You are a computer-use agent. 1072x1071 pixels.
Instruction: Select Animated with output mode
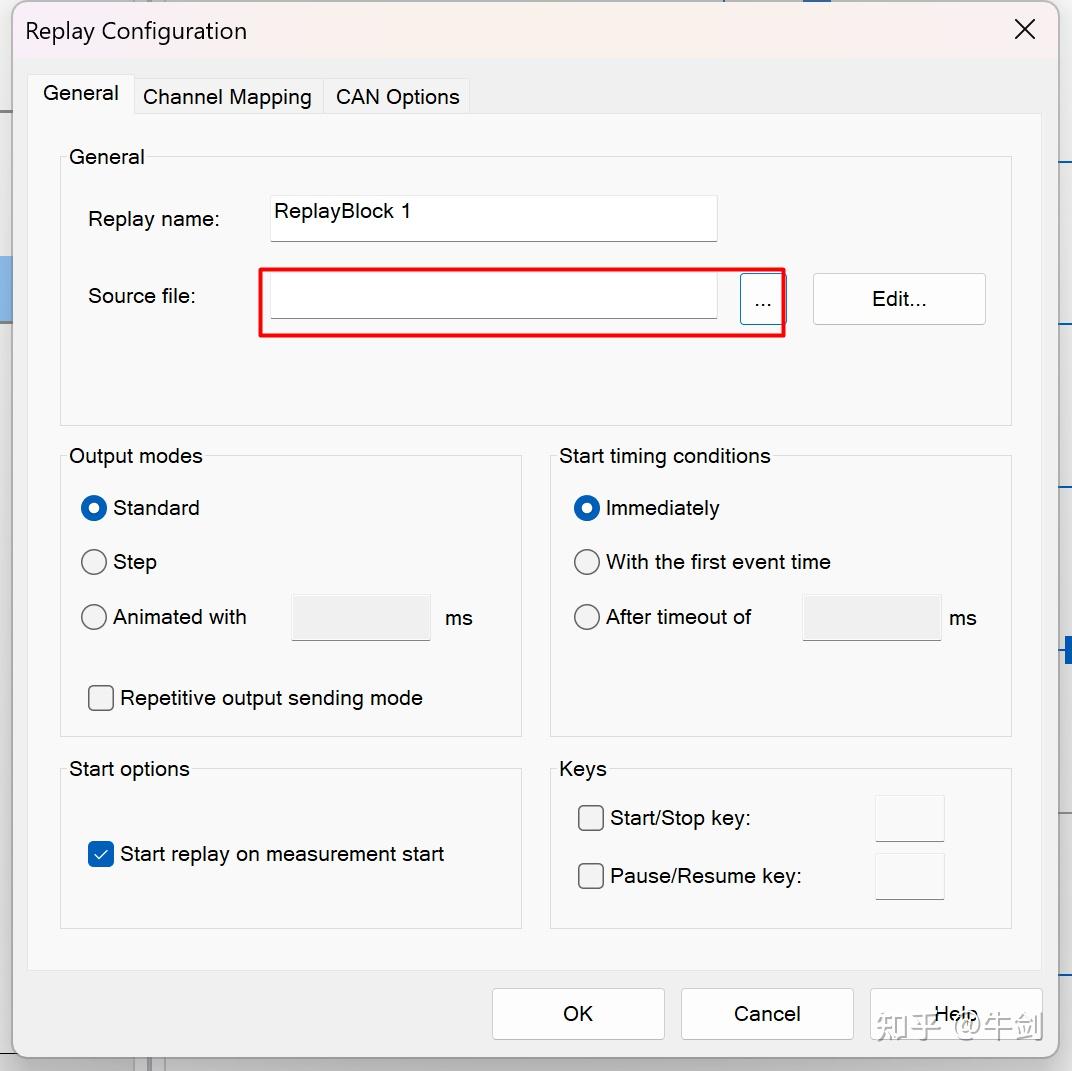(x=94, y=617)
